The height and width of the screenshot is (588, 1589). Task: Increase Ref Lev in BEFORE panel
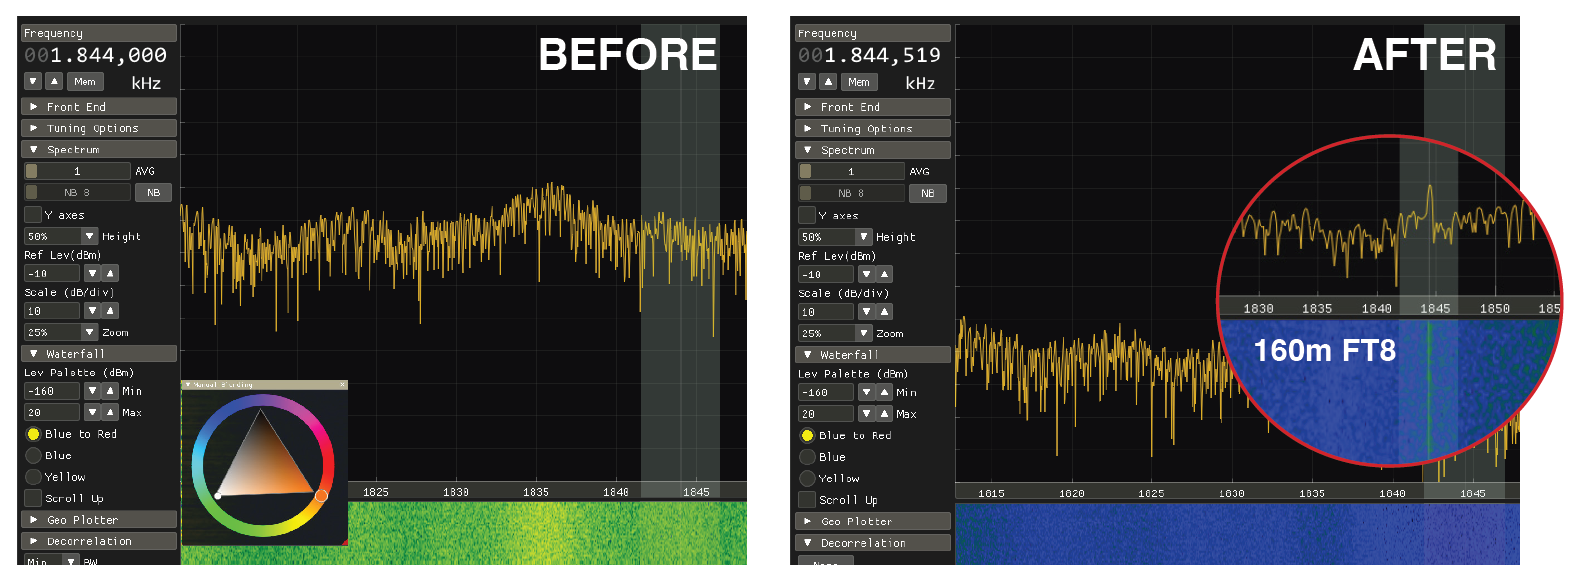click(x=110, y=273)
